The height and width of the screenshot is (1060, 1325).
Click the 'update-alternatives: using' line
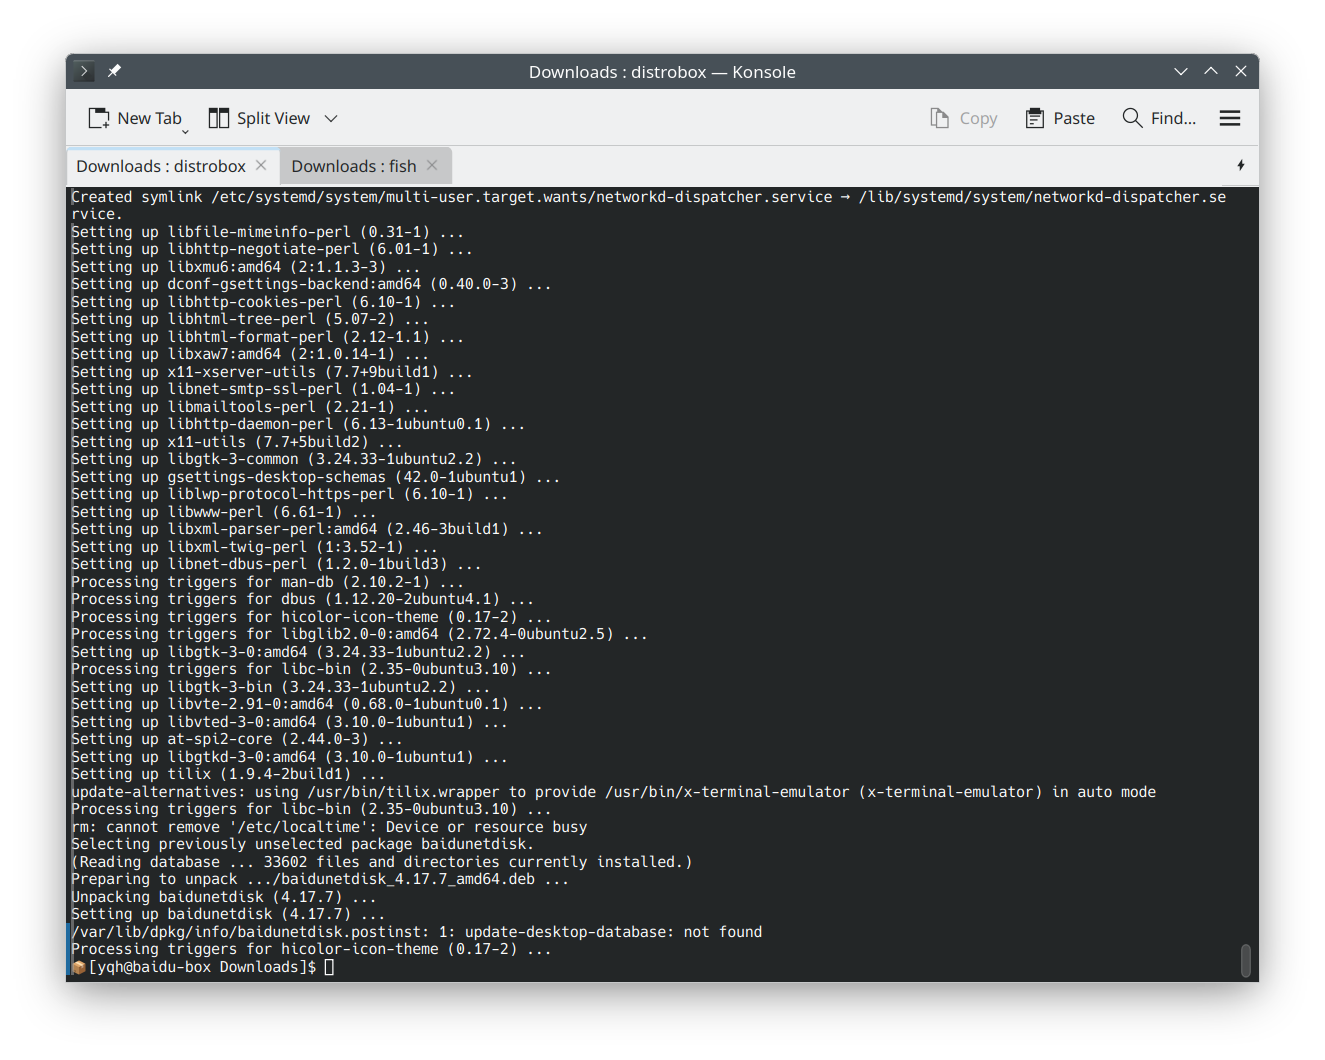click(x=614, y=792)
